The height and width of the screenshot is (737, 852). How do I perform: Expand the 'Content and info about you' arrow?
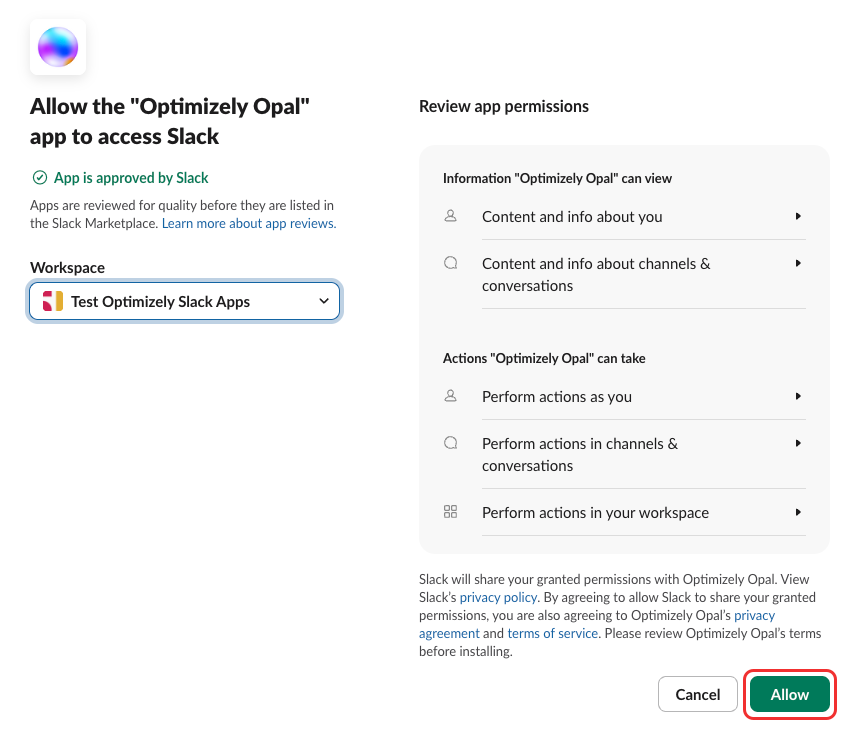coord(798,216)
